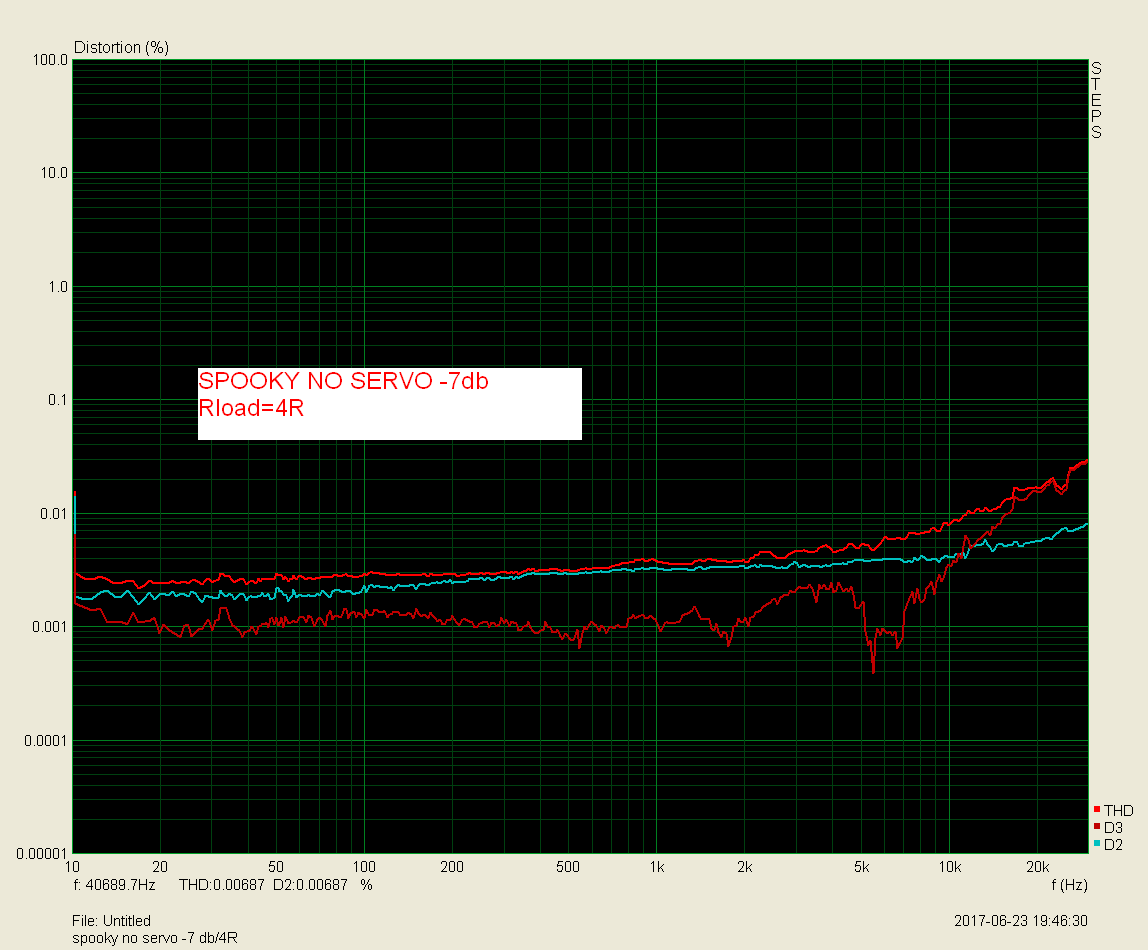Viewport: 1148px width, 950px height.
Task: Click the 10.0 y-axis tick label
Action: coord(53,173)
